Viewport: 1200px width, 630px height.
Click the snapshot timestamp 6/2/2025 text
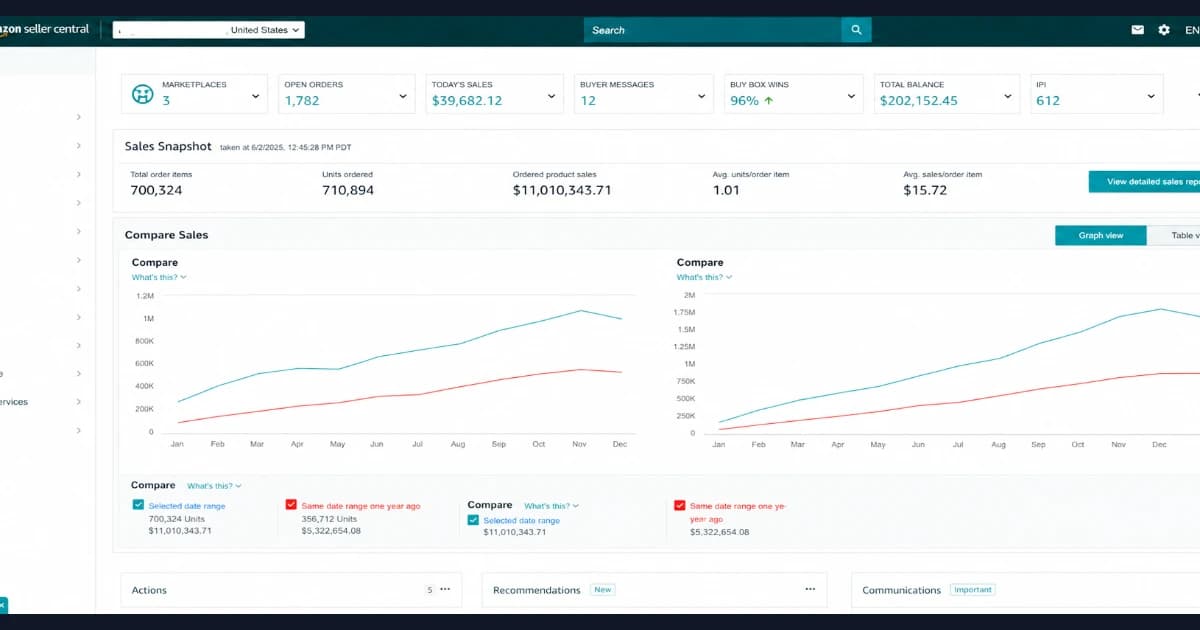tap(286, 147)
